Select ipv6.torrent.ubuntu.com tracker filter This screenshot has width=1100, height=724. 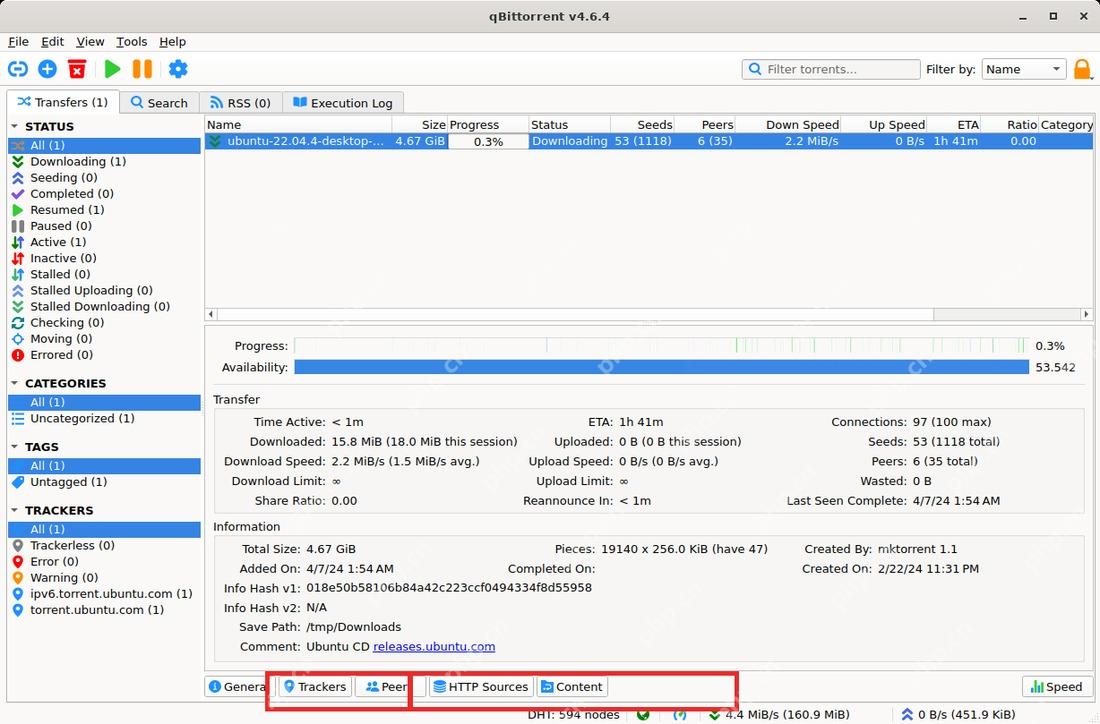coord(102,594)
